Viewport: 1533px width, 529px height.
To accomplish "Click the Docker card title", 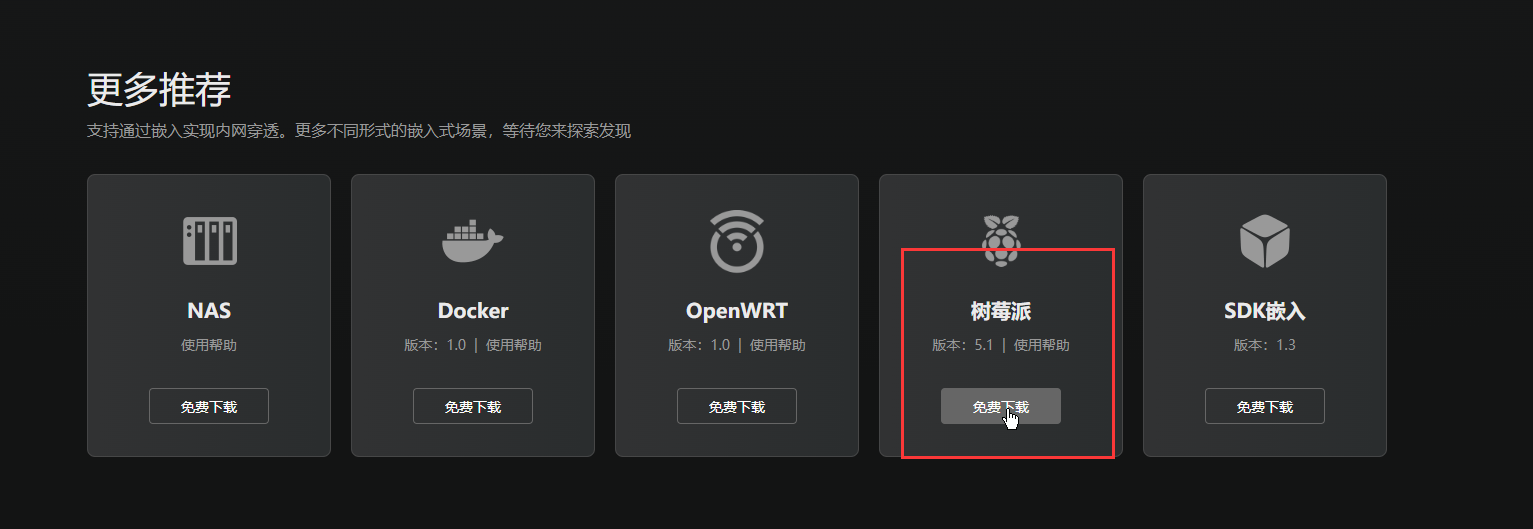I will [x=473, y=311].
